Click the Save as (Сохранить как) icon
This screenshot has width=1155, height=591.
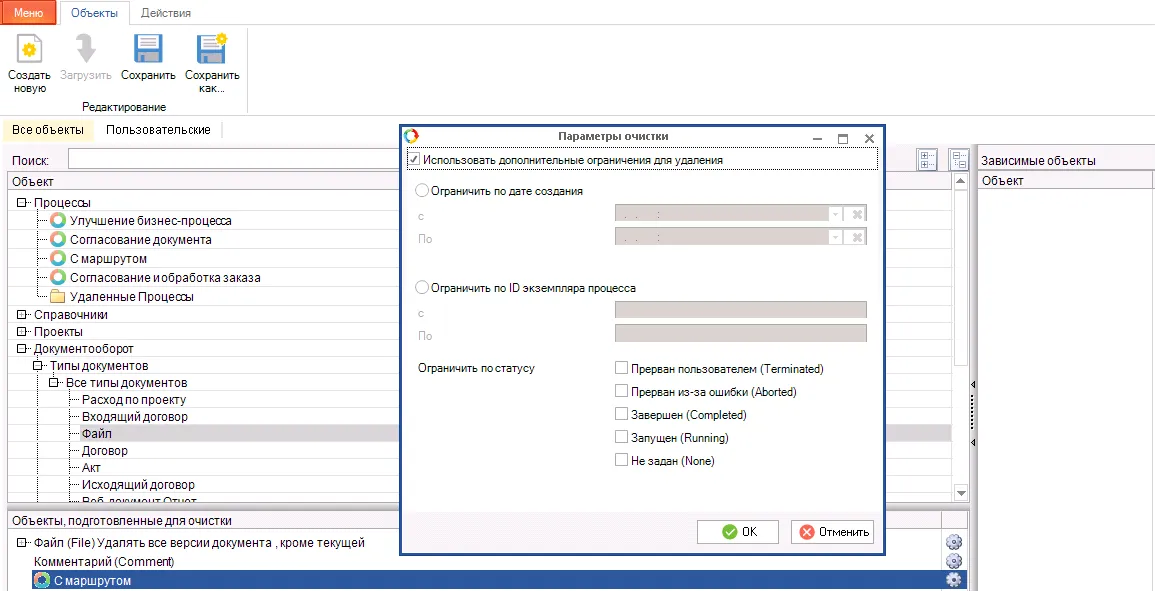212,52
